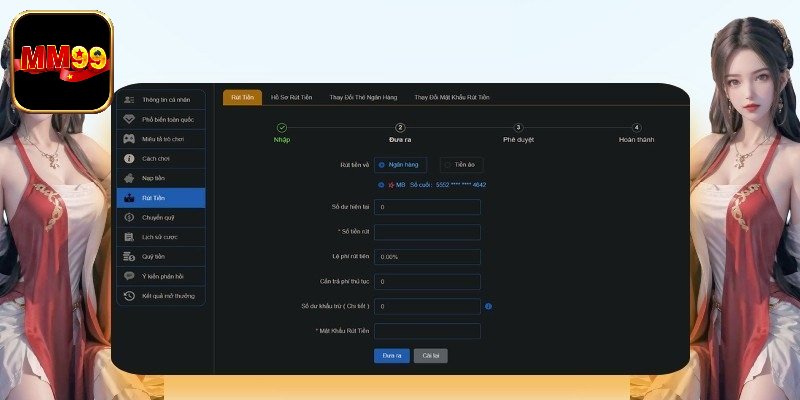Viewport: 800px width, 400px height.
Task: Open Miêu tả trò chơi gamepad icon
Action: point(129,139)
